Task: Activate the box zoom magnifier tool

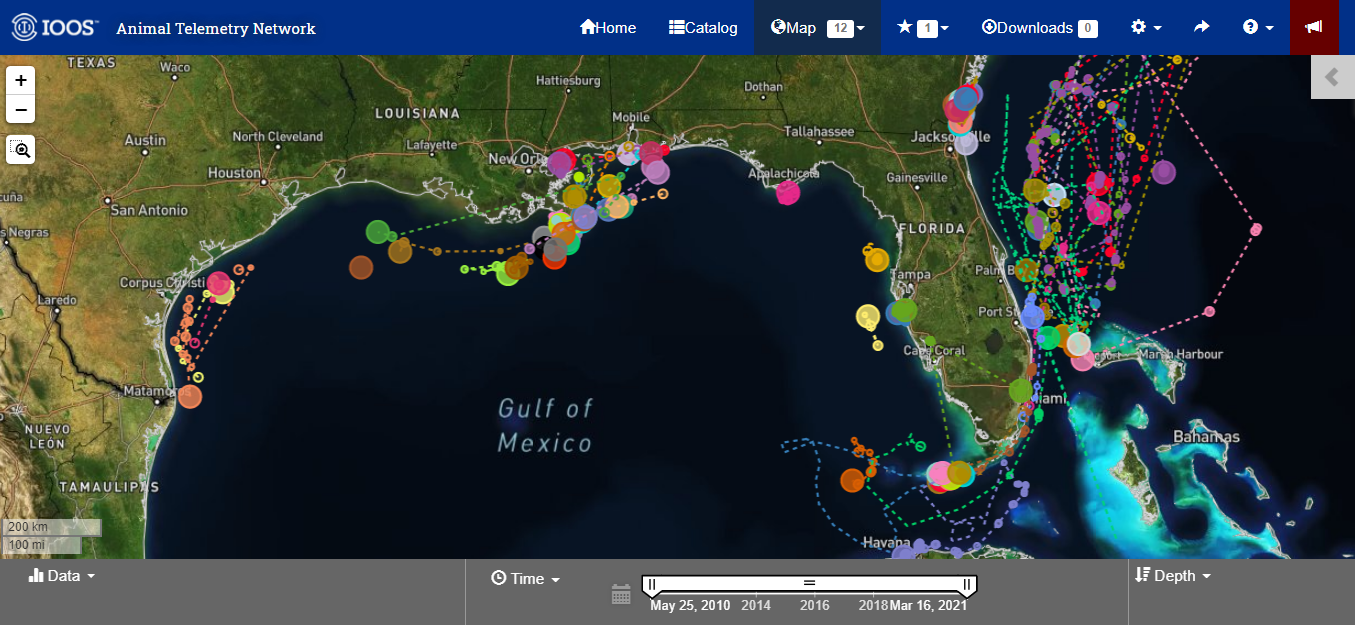Action: (20, 149)
